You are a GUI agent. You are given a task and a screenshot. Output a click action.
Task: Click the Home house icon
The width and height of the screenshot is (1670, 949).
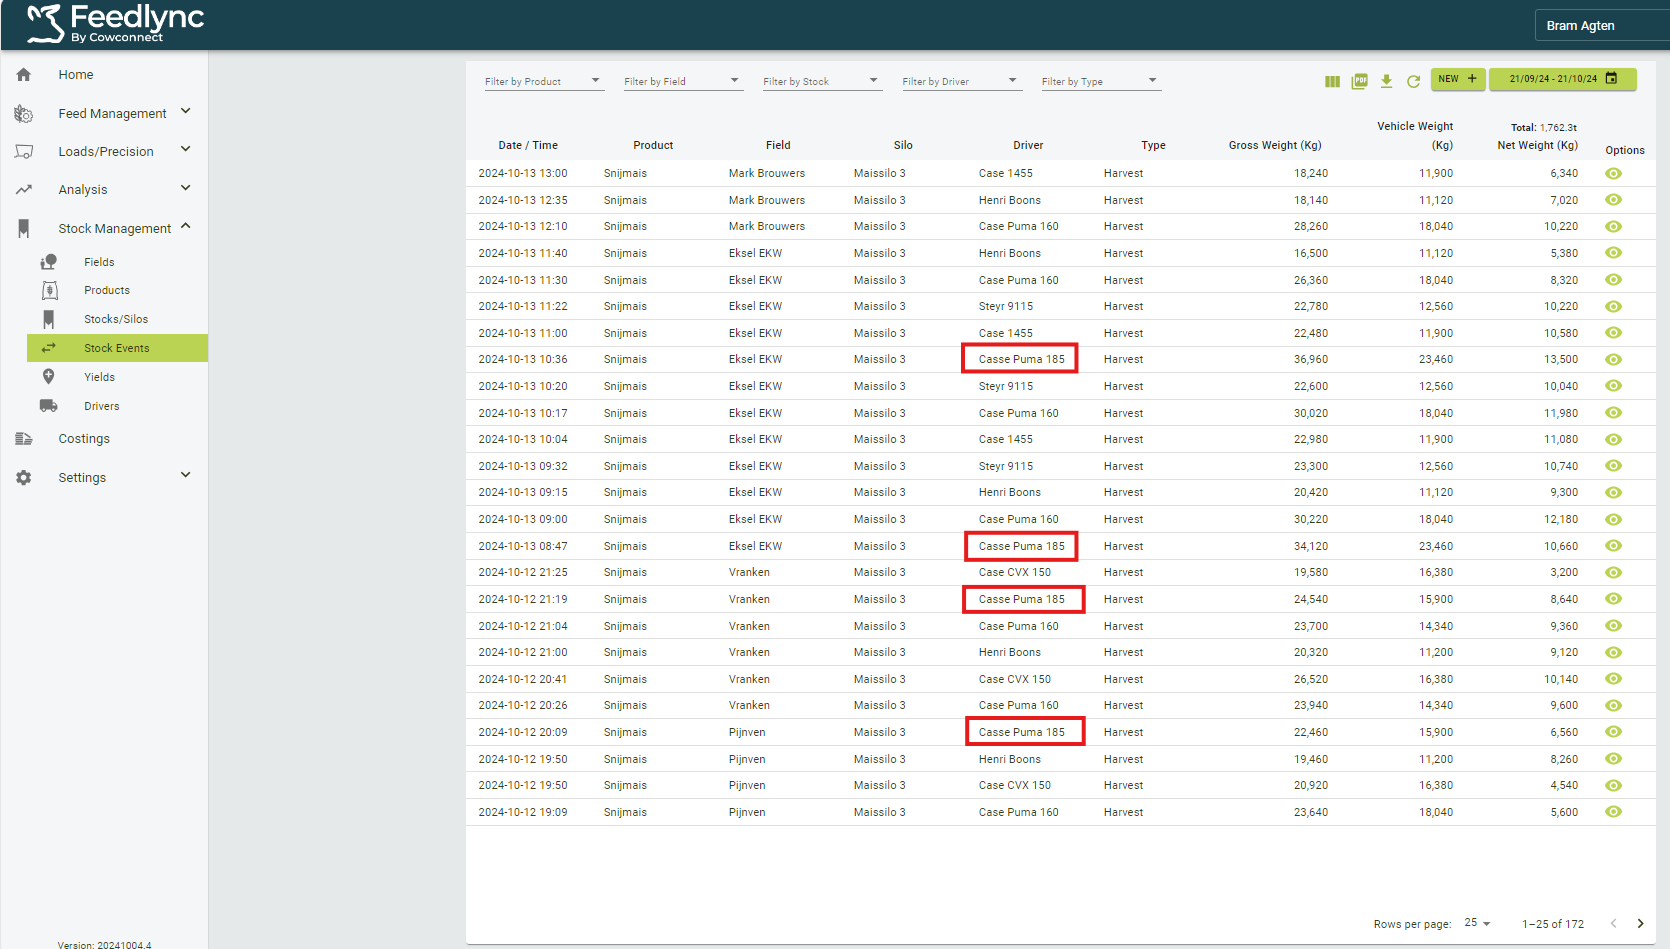24,75
